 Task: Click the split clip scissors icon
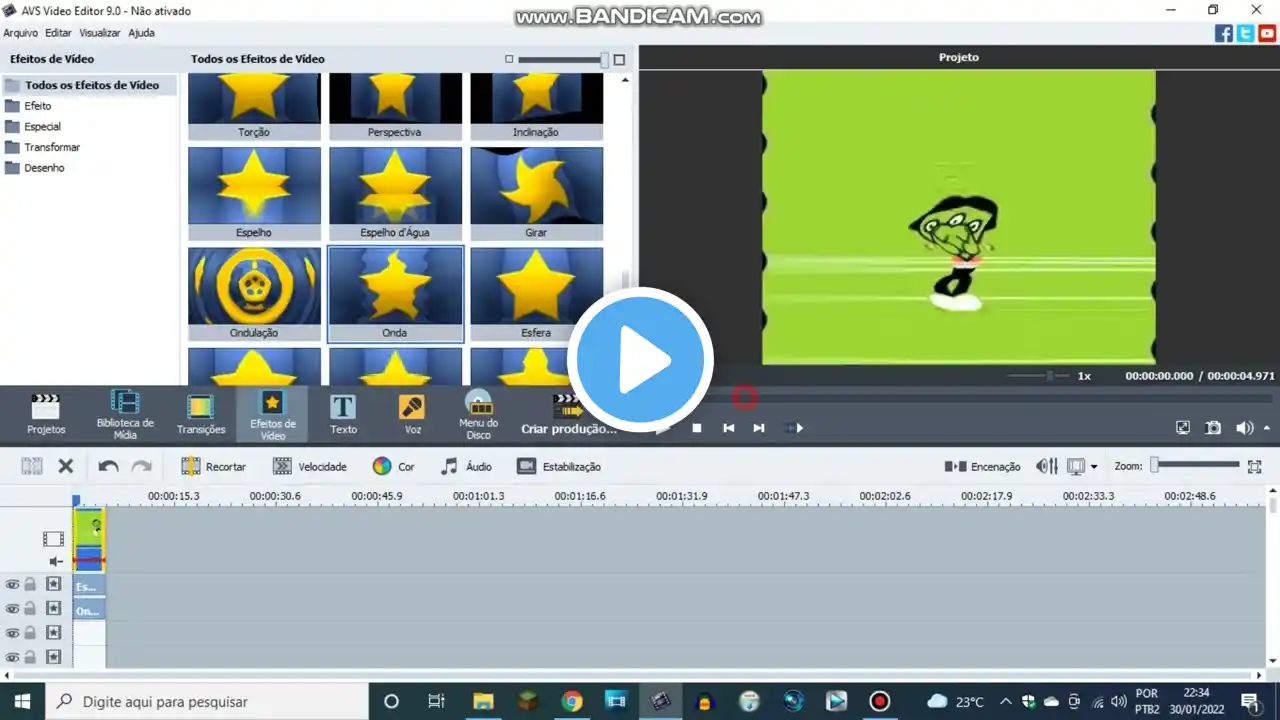32,466
